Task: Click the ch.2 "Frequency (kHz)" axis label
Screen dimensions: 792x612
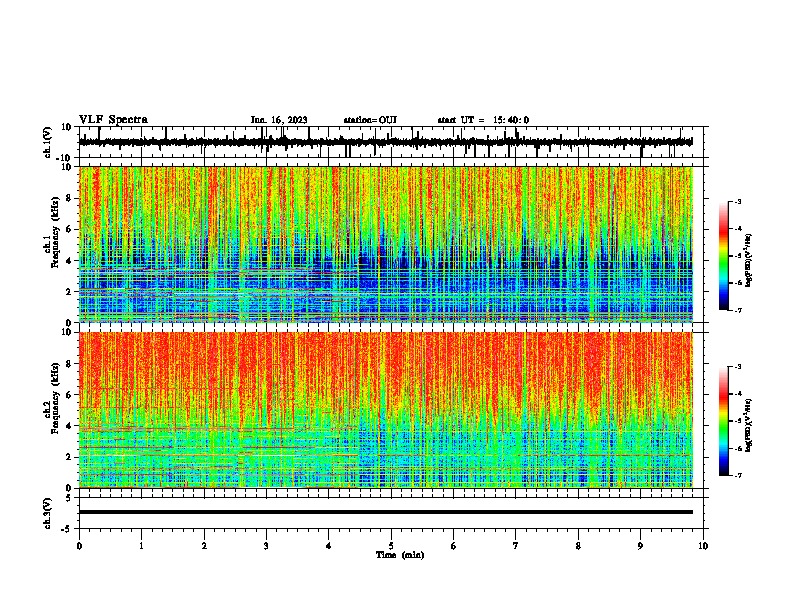Action: point(55,398)
